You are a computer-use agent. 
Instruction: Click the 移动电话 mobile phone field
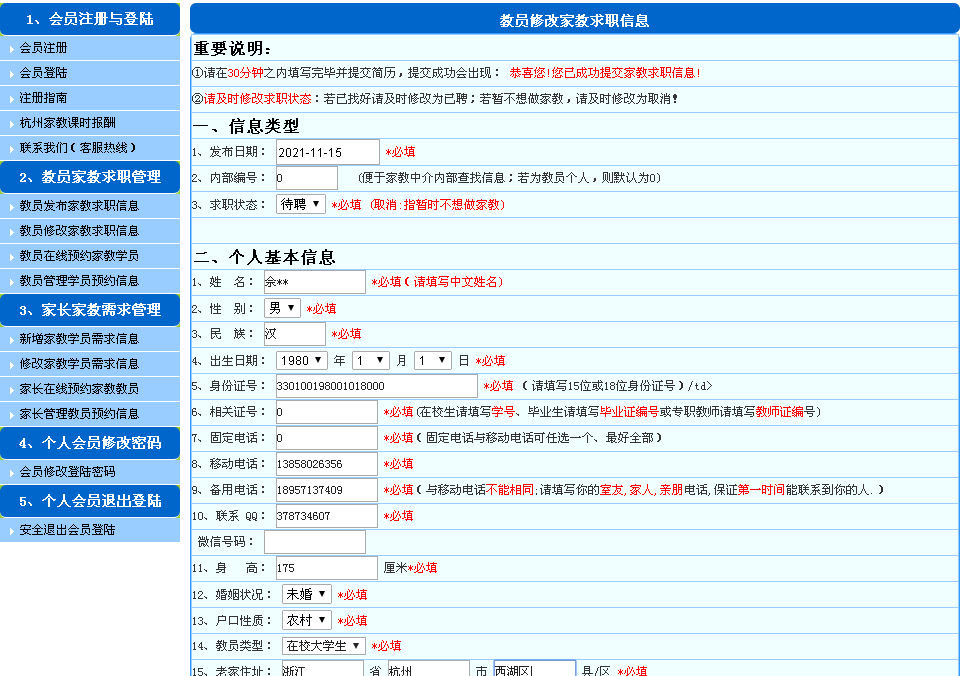click(326, 464)
